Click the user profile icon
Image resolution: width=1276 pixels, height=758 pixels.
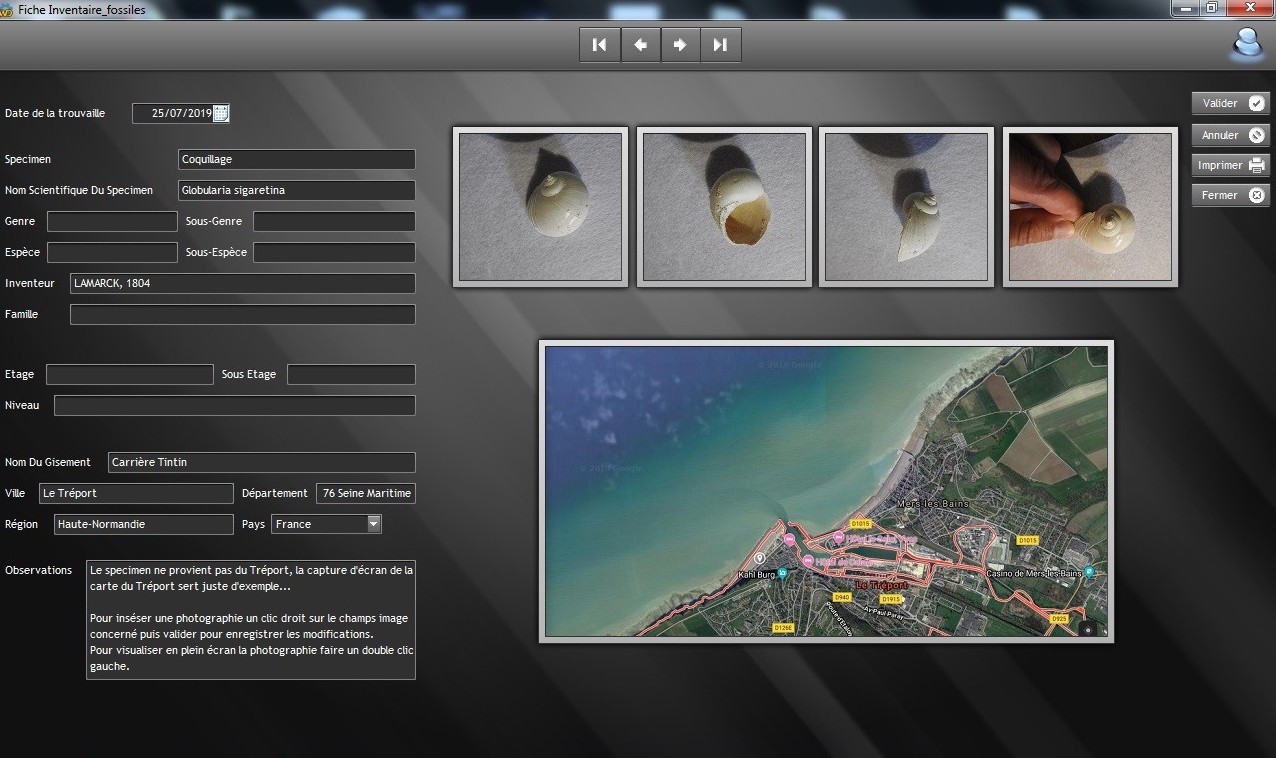pyautogui.click(x=1246, y=44)
